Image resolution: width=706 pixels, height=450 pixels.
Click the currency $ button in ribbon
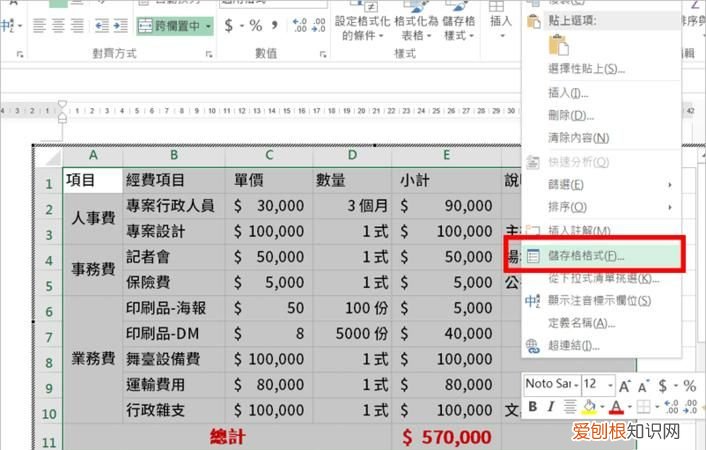tap(229, 26)
